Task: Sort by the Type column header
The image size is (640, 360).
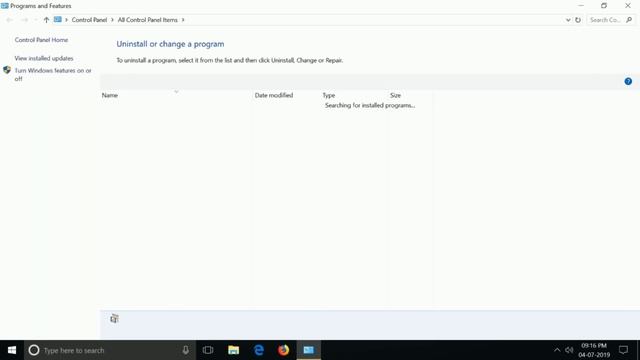Action: [x=329, y=95]
